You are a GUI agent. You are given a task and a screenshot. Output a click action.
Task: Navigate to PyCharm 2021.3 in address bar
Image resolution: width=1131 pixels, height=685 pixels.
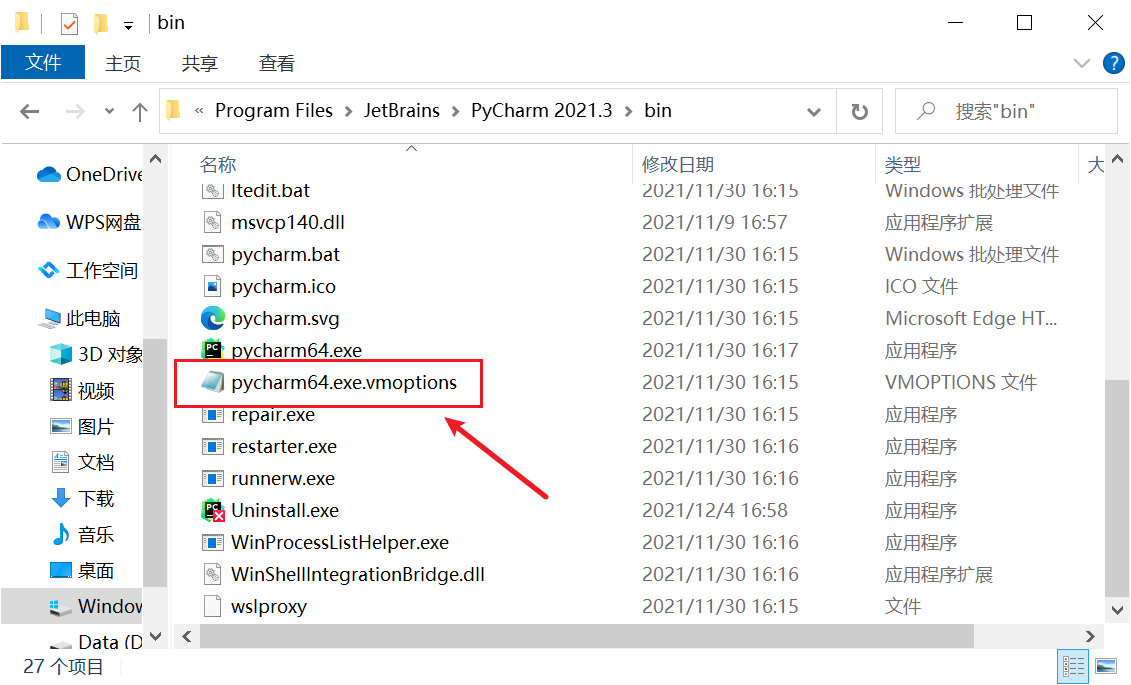click(542, 110)
